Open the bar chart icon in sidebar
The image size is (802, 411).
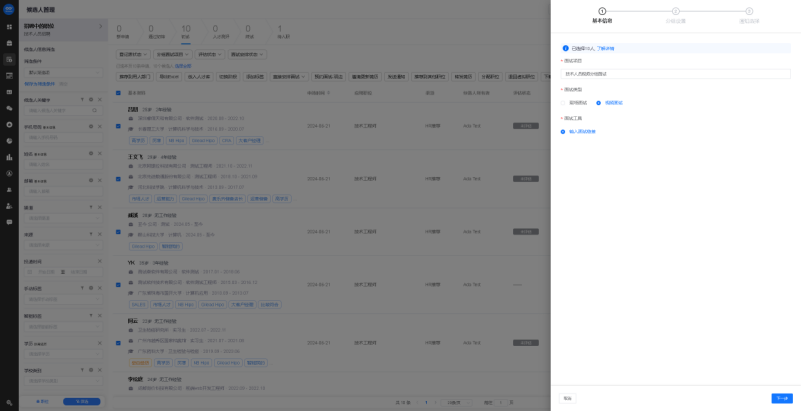coord(9,157)
